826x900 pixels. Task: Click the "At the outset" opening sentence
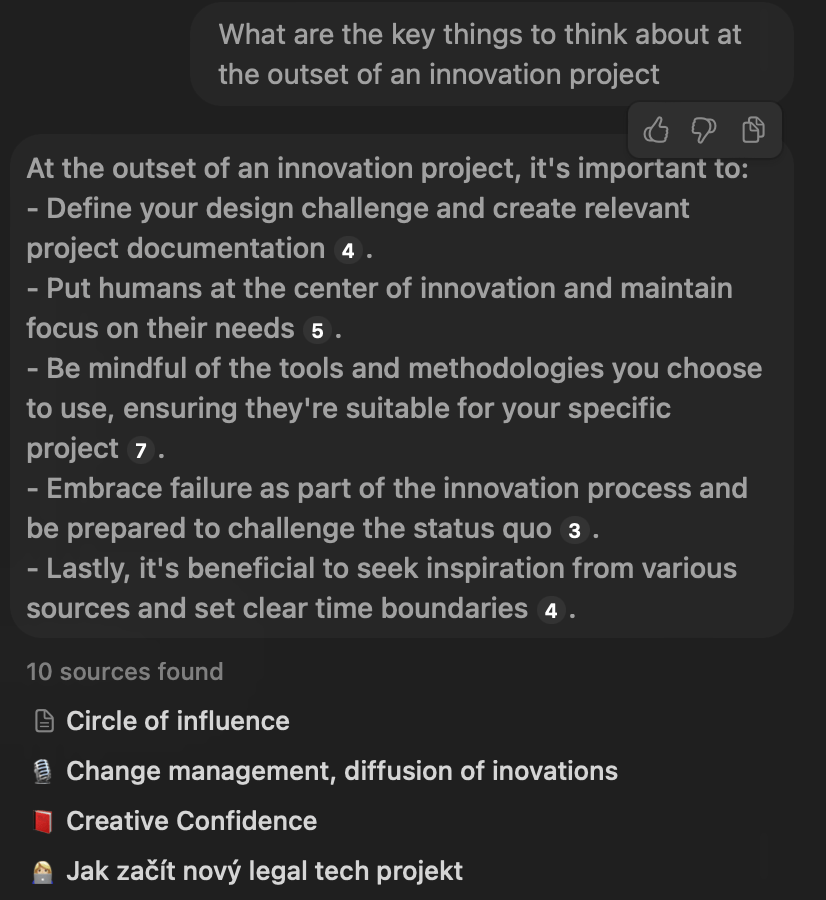387,168
